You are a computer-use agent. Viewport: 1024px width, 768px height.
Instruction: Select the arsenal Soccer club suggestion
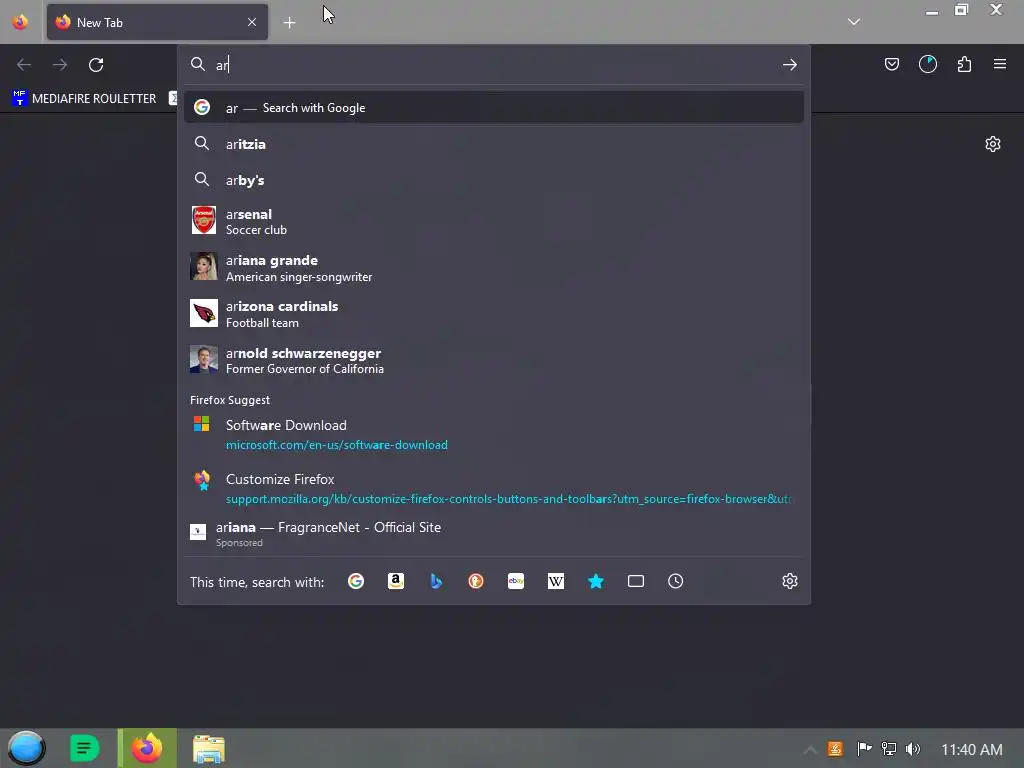[494, 221]
